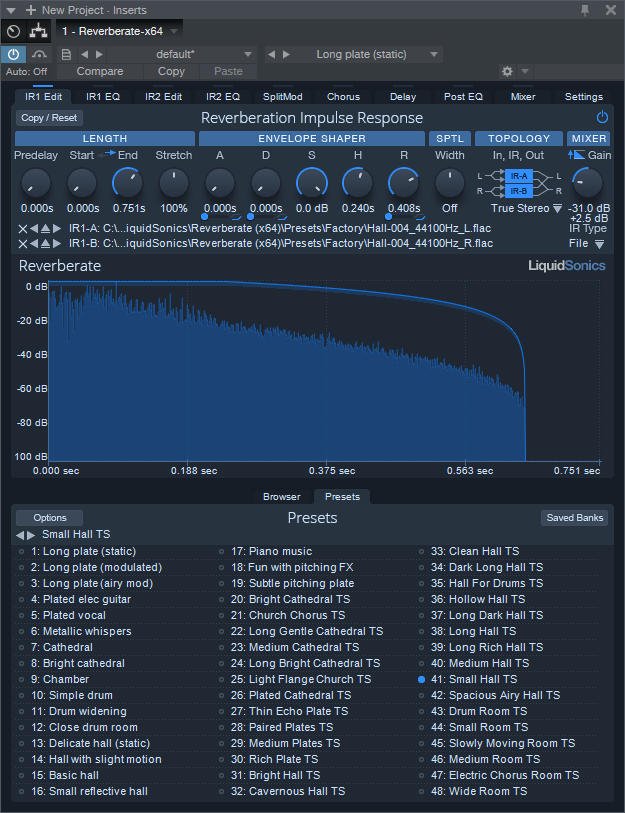625x813 pixels.
Task: Switch to the IR1 EQ tab
Action: (103, 96)
